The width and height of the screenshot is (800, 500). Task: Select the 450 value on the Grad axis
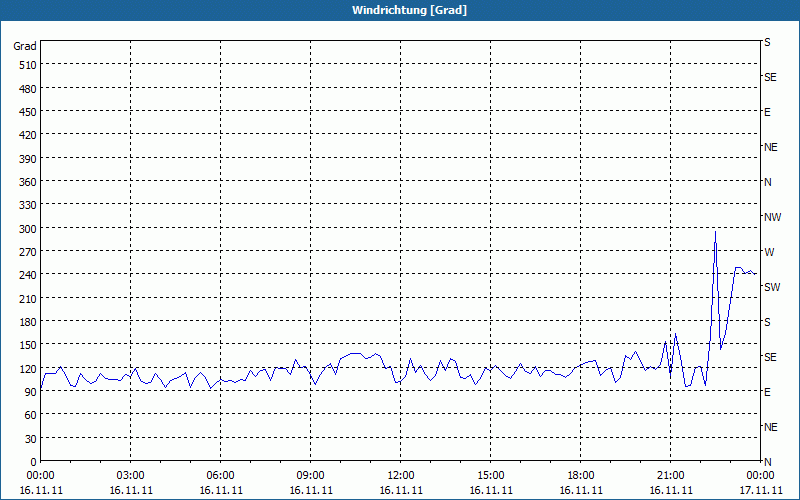pos(28,112)
